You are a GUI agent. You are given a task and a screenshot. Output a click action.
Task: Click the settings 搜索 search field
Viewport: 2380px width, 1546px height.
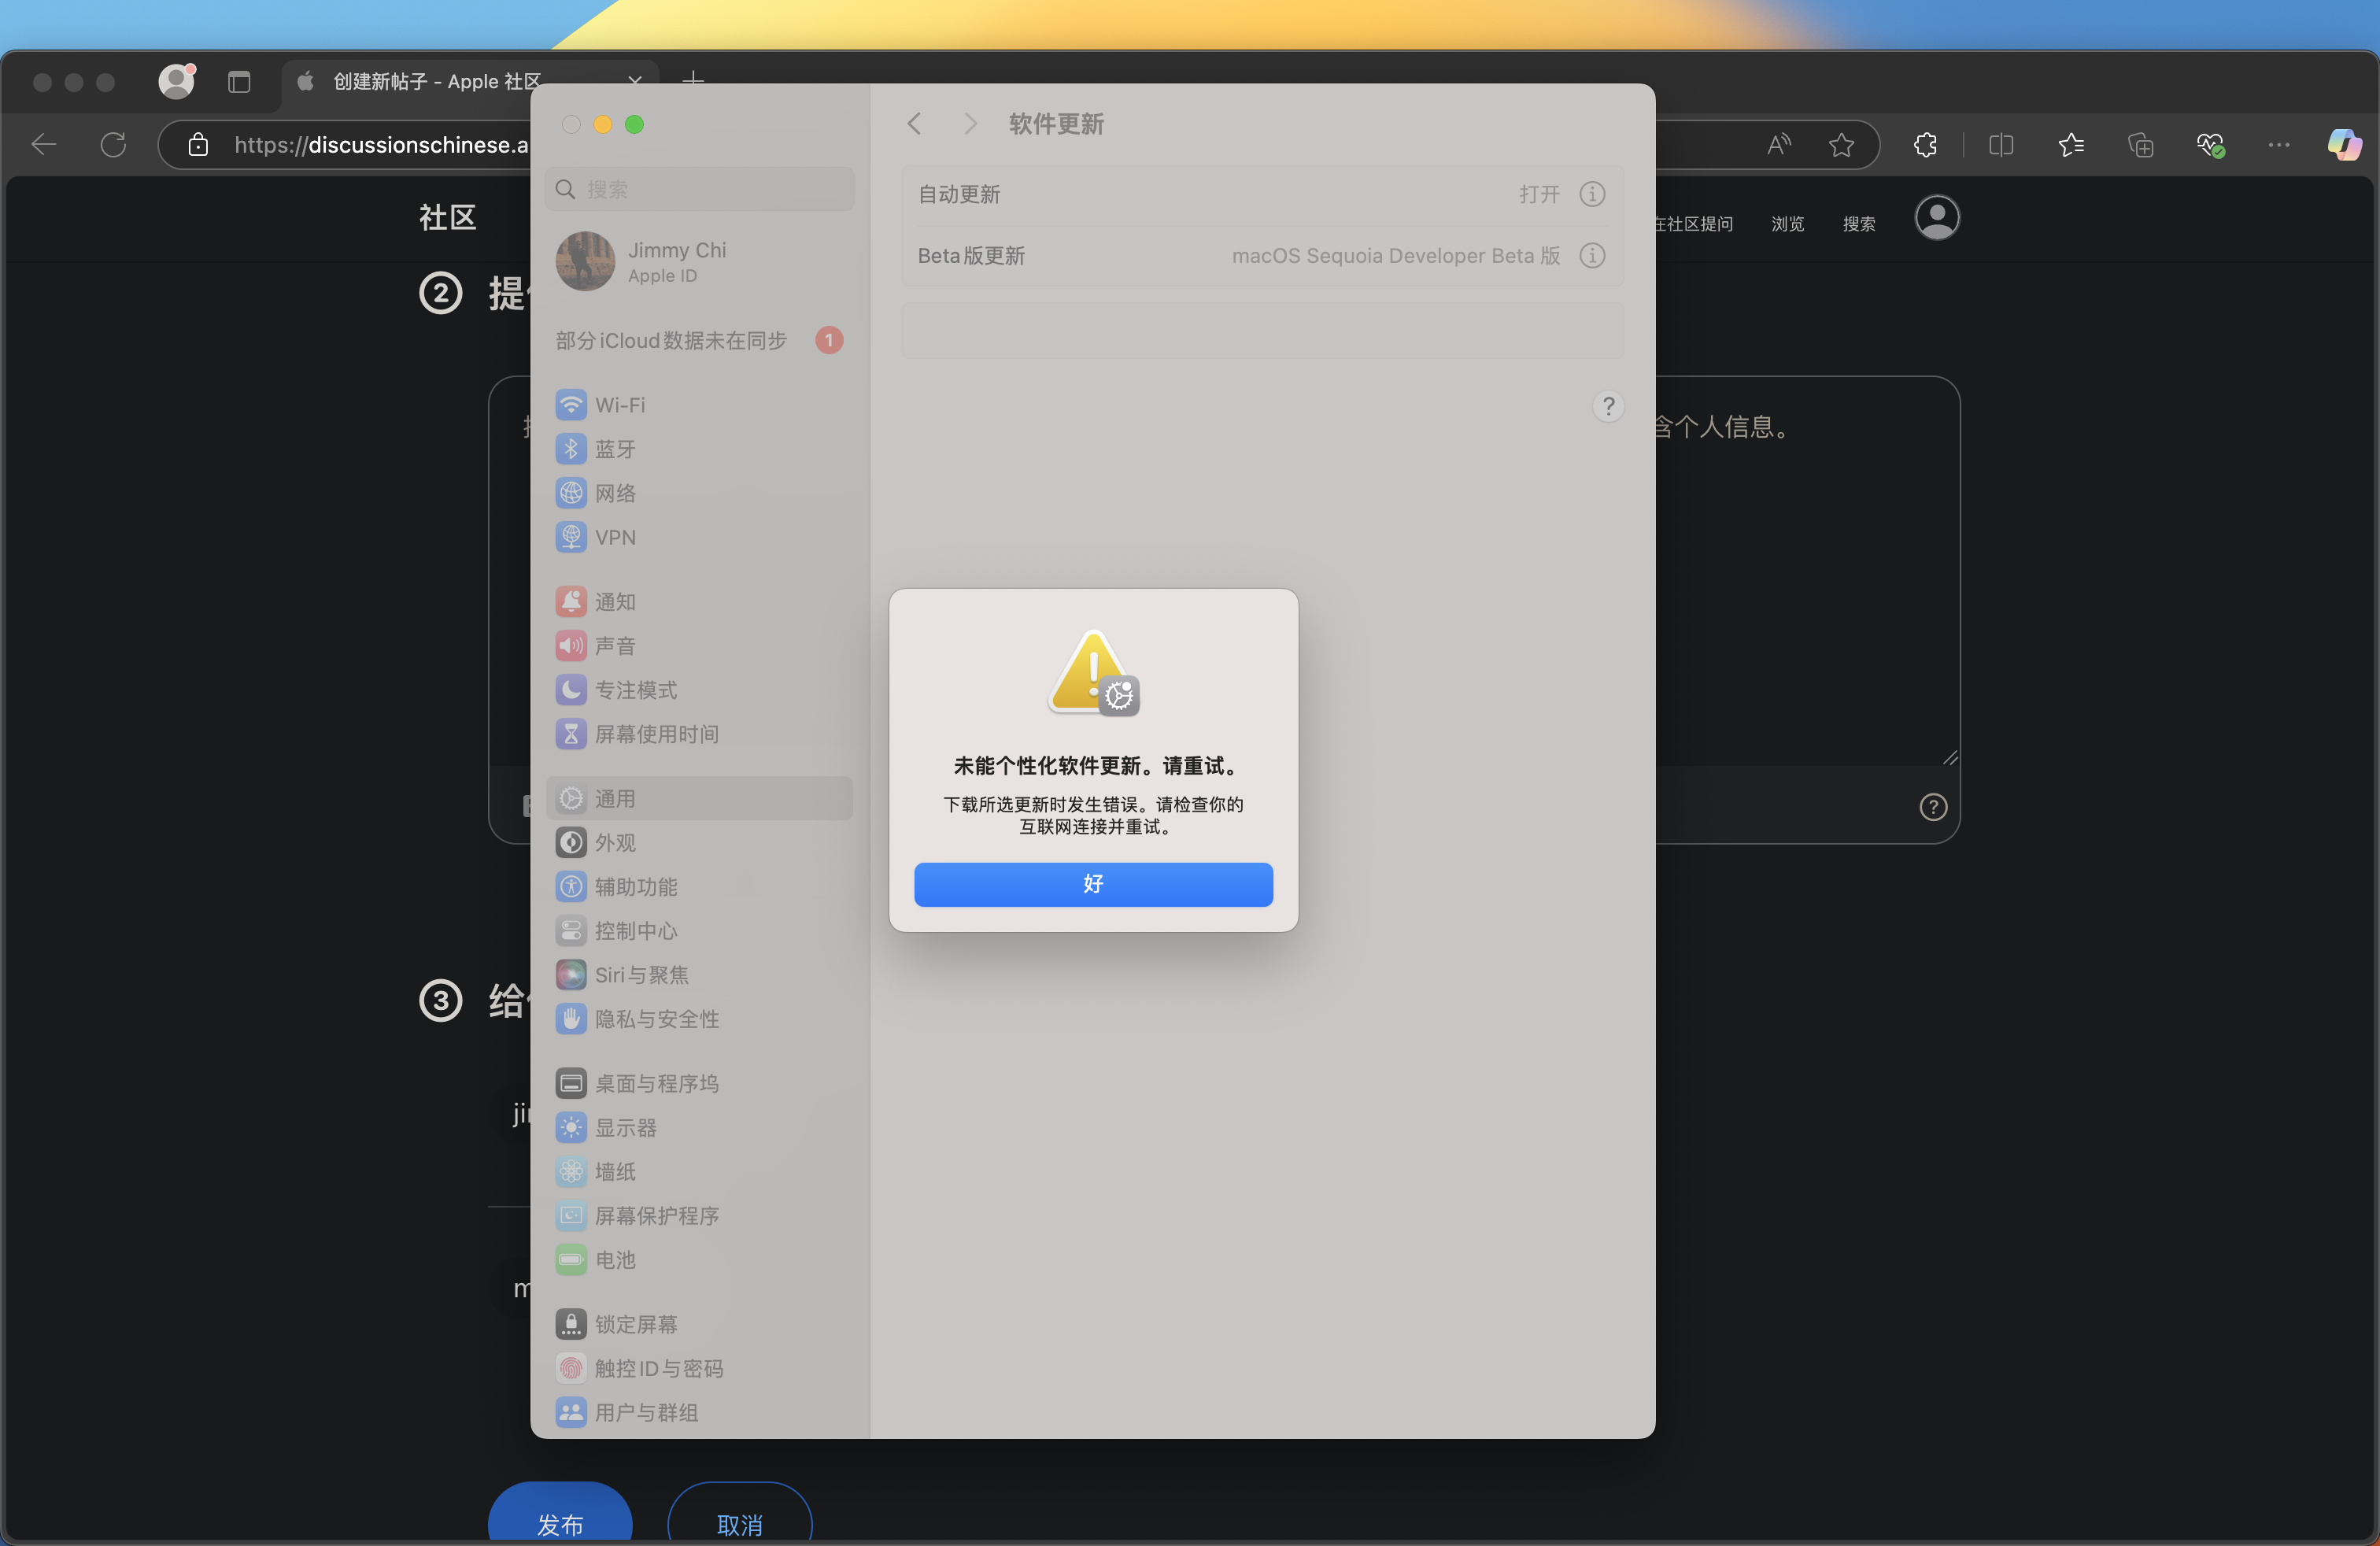coord(700,189)
